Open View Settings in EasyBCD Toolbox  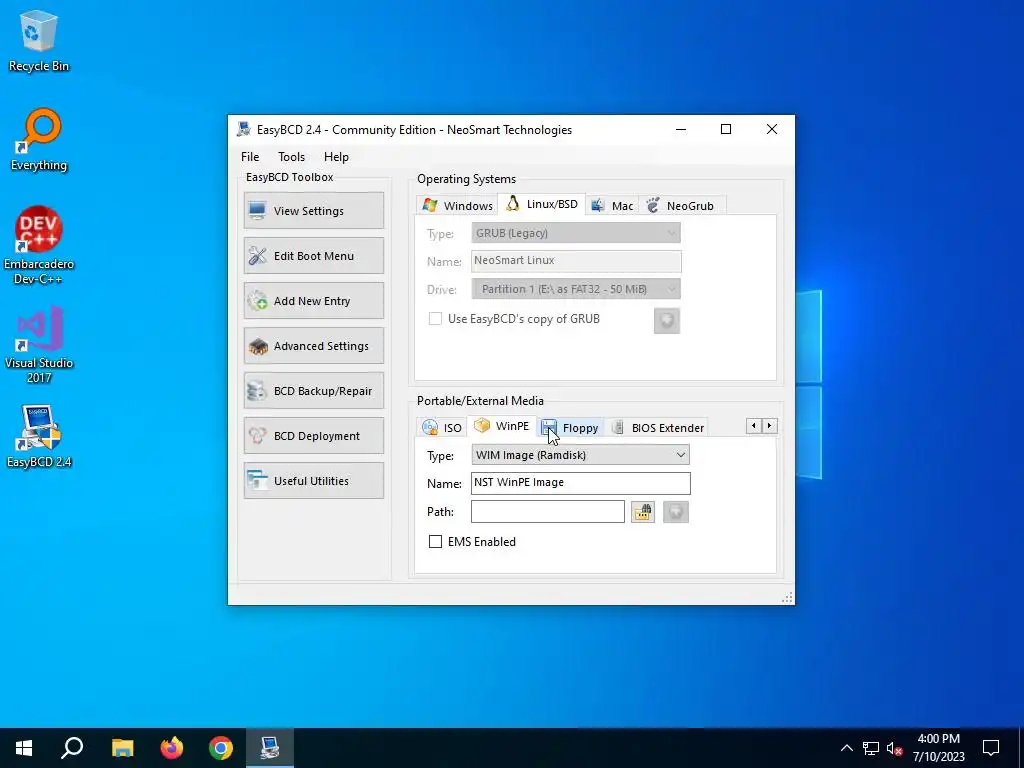pos(313,210)
